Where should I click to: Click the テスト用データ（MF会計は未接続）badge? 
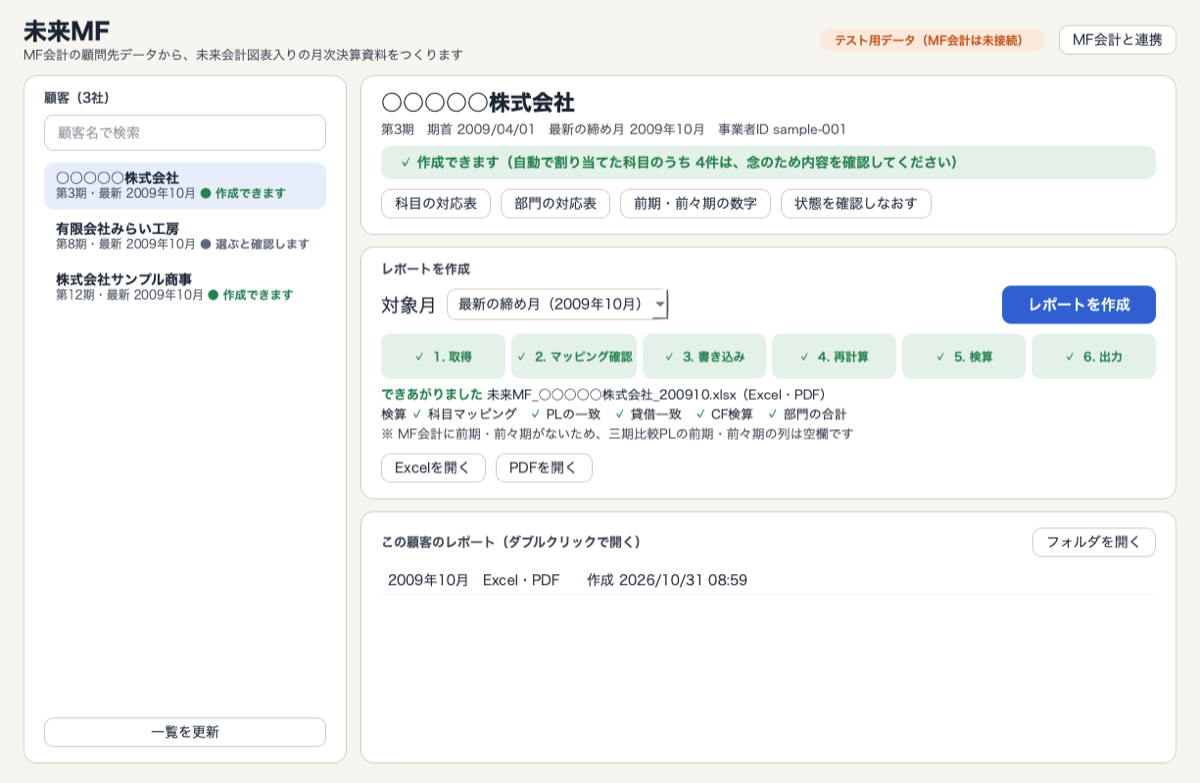pos(932,40)
